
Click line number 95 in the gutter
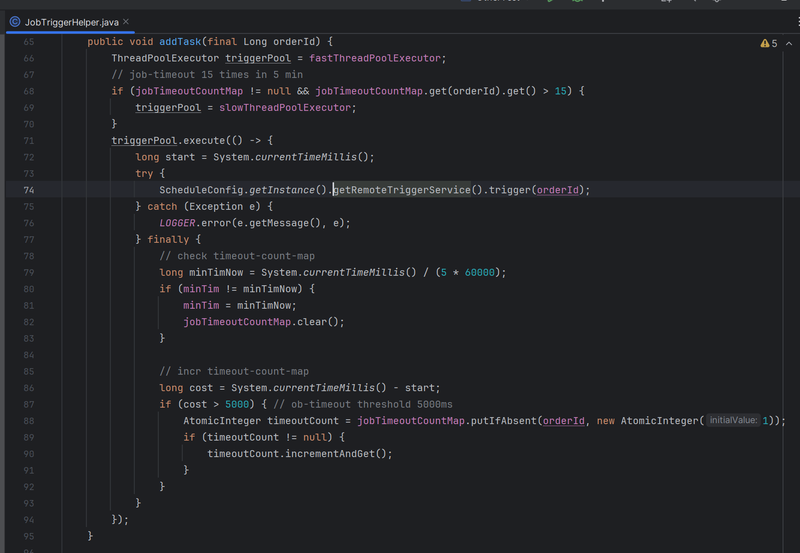click(x=29, y=537)
